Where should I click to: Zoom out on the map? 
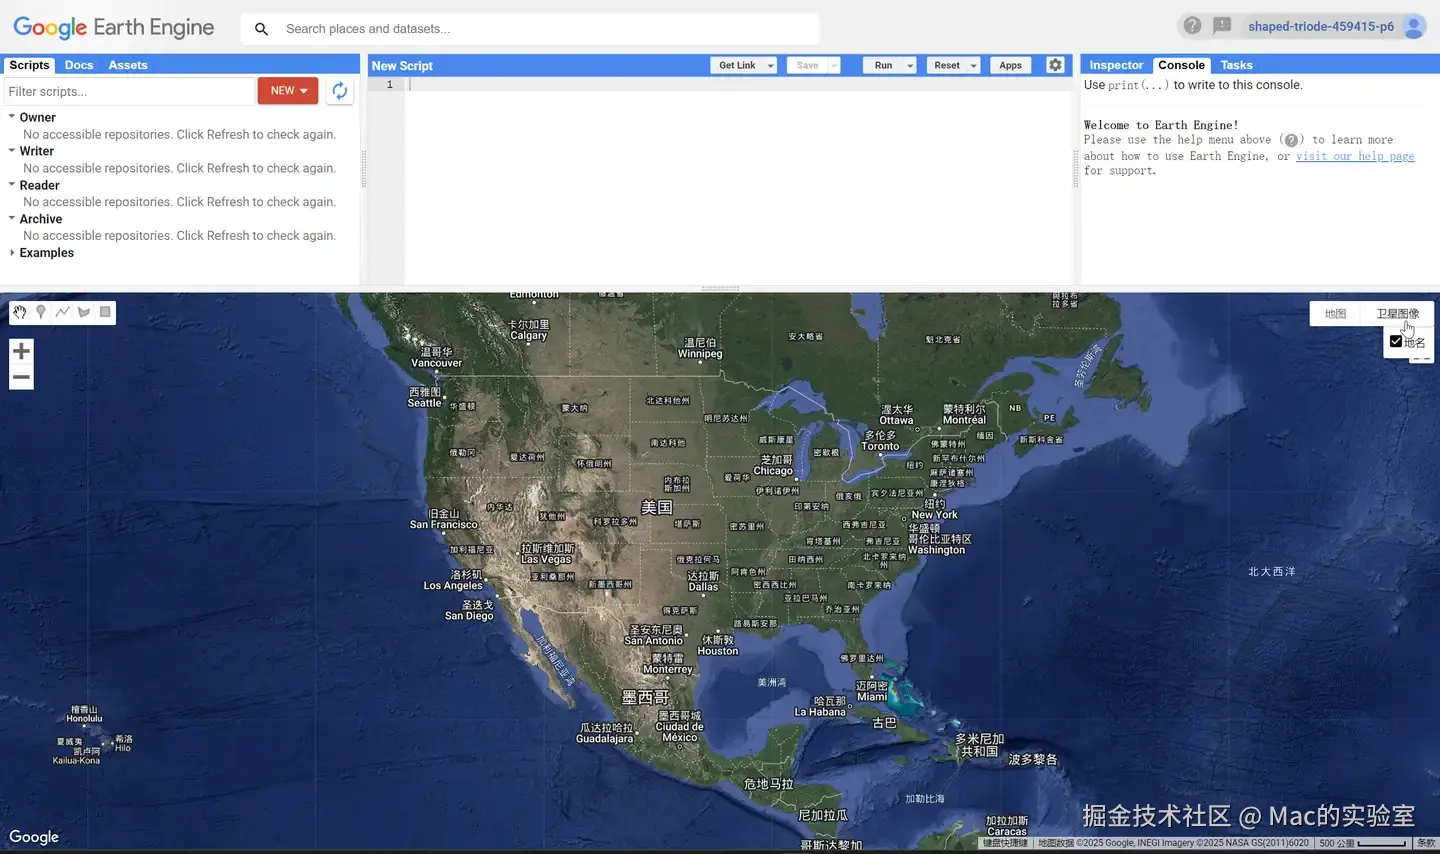click(x=21, y=377)
